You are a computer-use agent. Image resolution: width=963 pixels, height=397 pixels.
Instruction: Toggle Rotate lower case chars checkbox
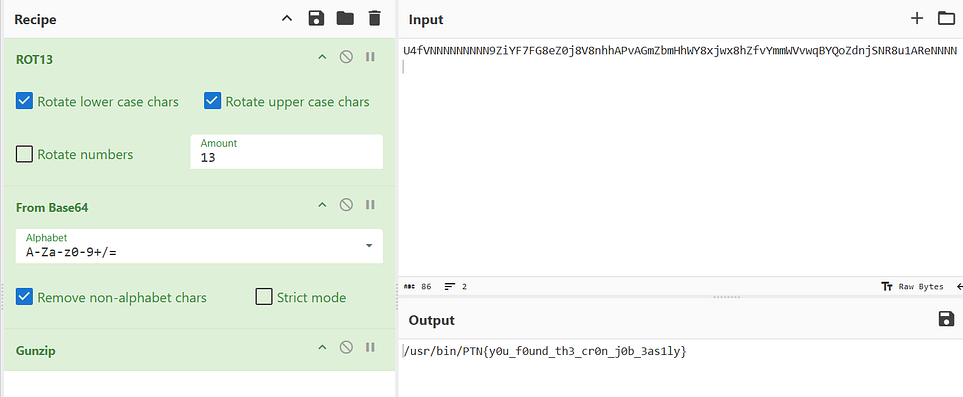[25, 101]
